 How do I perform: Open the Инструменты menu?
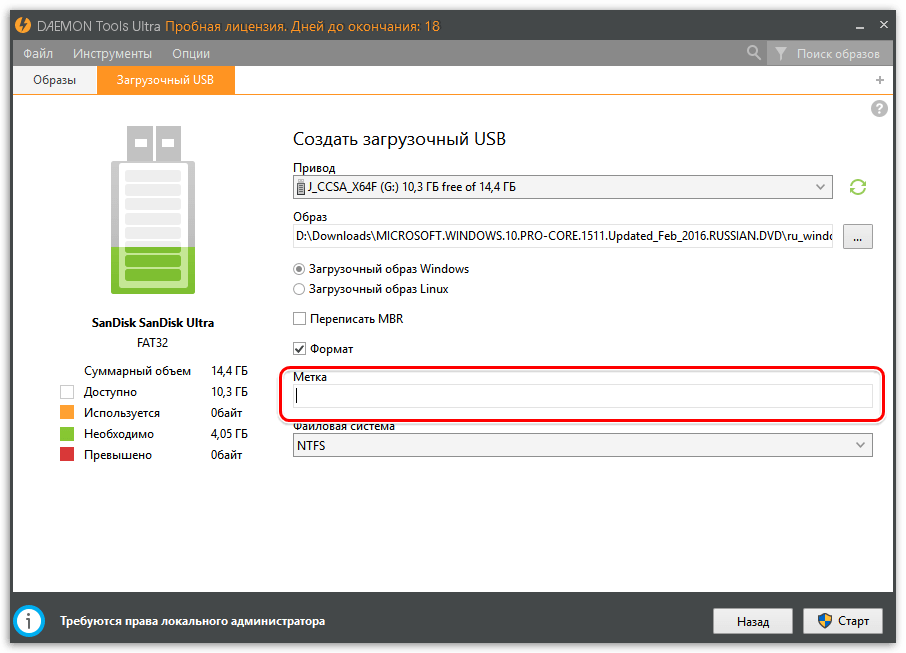pyautogui.click(x=112, y=53)
